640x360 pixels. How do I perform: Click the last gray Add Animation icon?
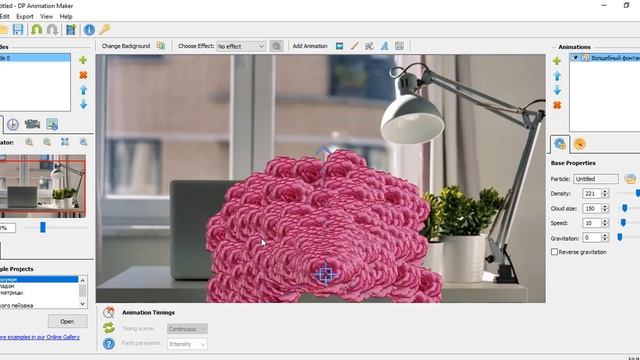(x=399, y=46)
